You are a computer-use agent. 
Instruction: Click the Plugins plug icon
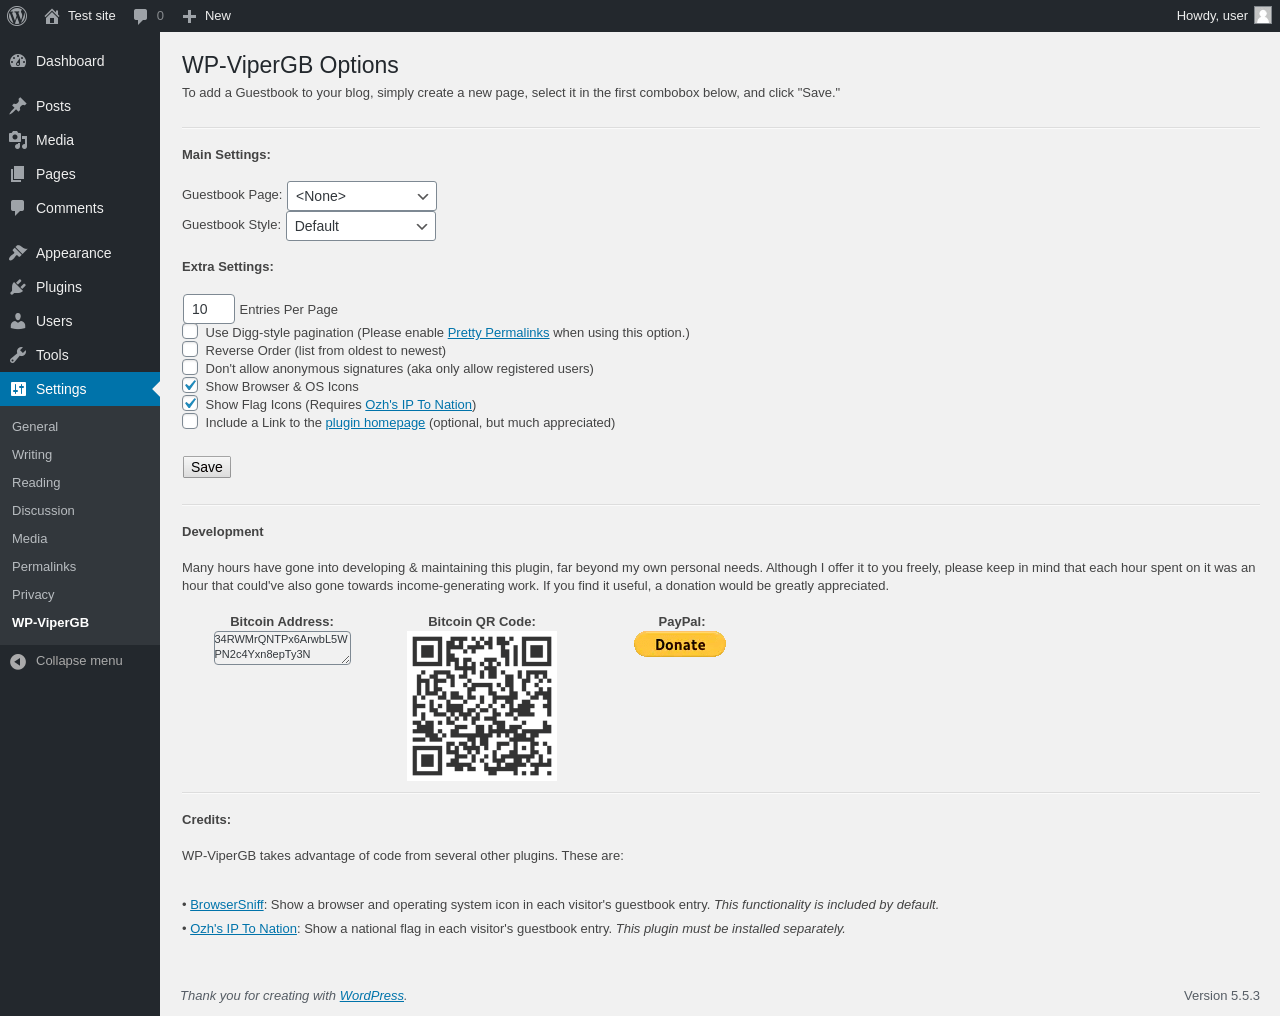[18, 287]
